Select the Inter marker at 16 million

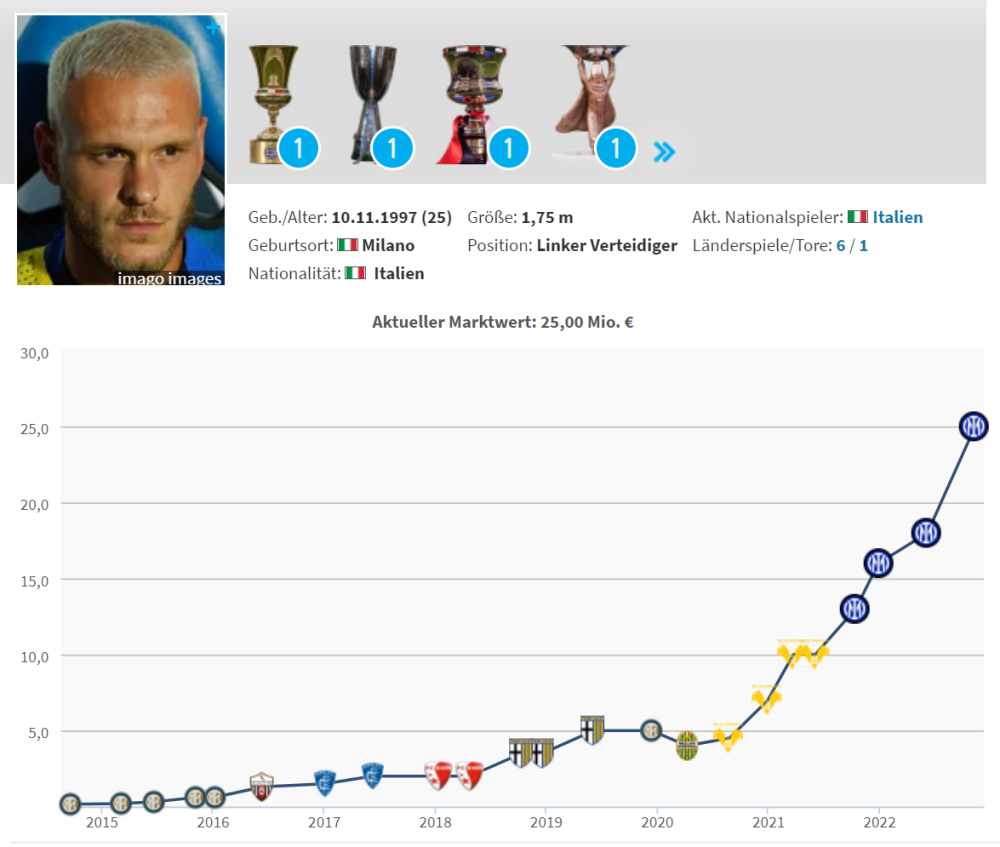point(878,563)
